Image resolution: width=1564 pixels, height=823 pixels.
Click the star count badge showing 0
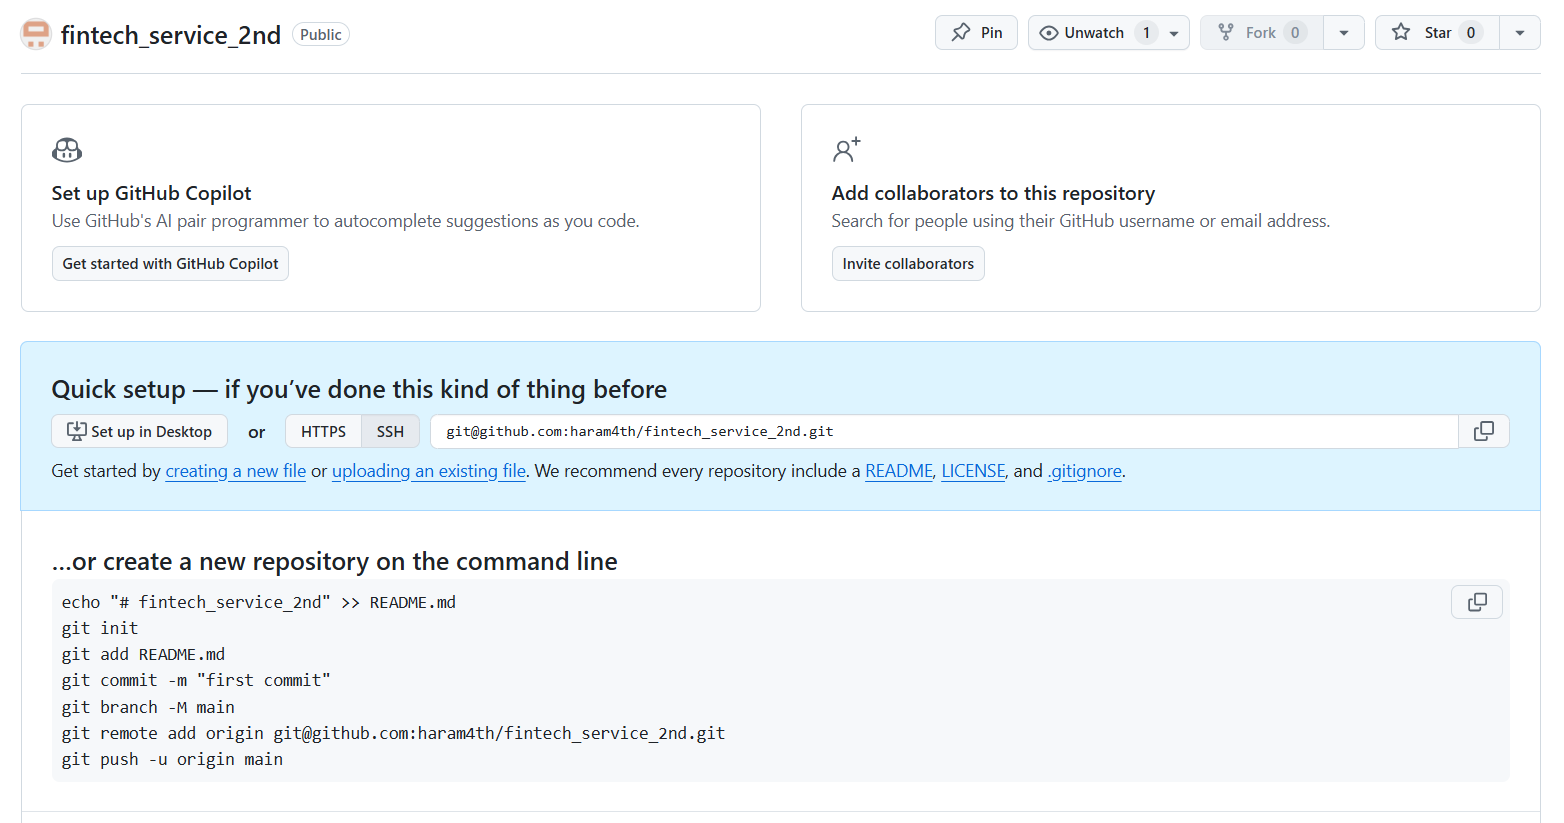coord(1470,33)
